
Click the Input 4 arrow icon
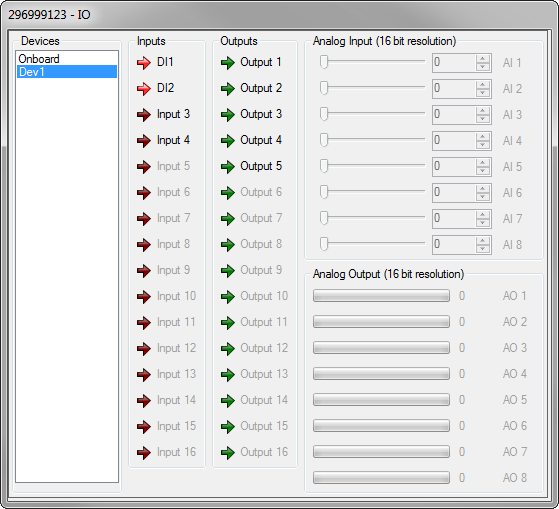pyautogui.click(x=144, y=141)
